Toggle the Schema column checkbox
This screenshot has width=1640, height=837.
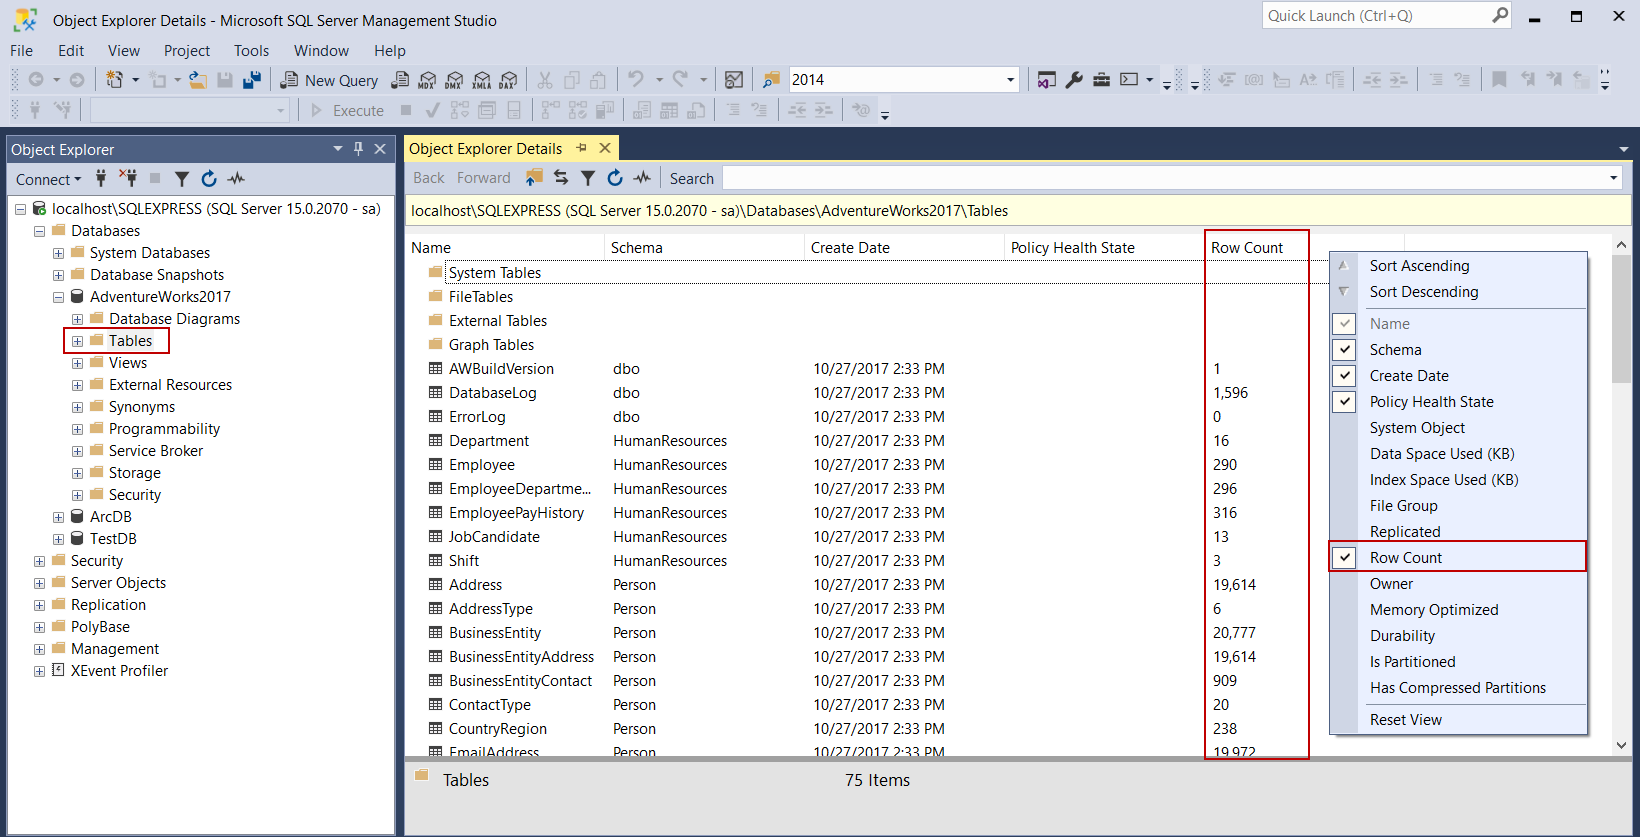(1345, 350)
